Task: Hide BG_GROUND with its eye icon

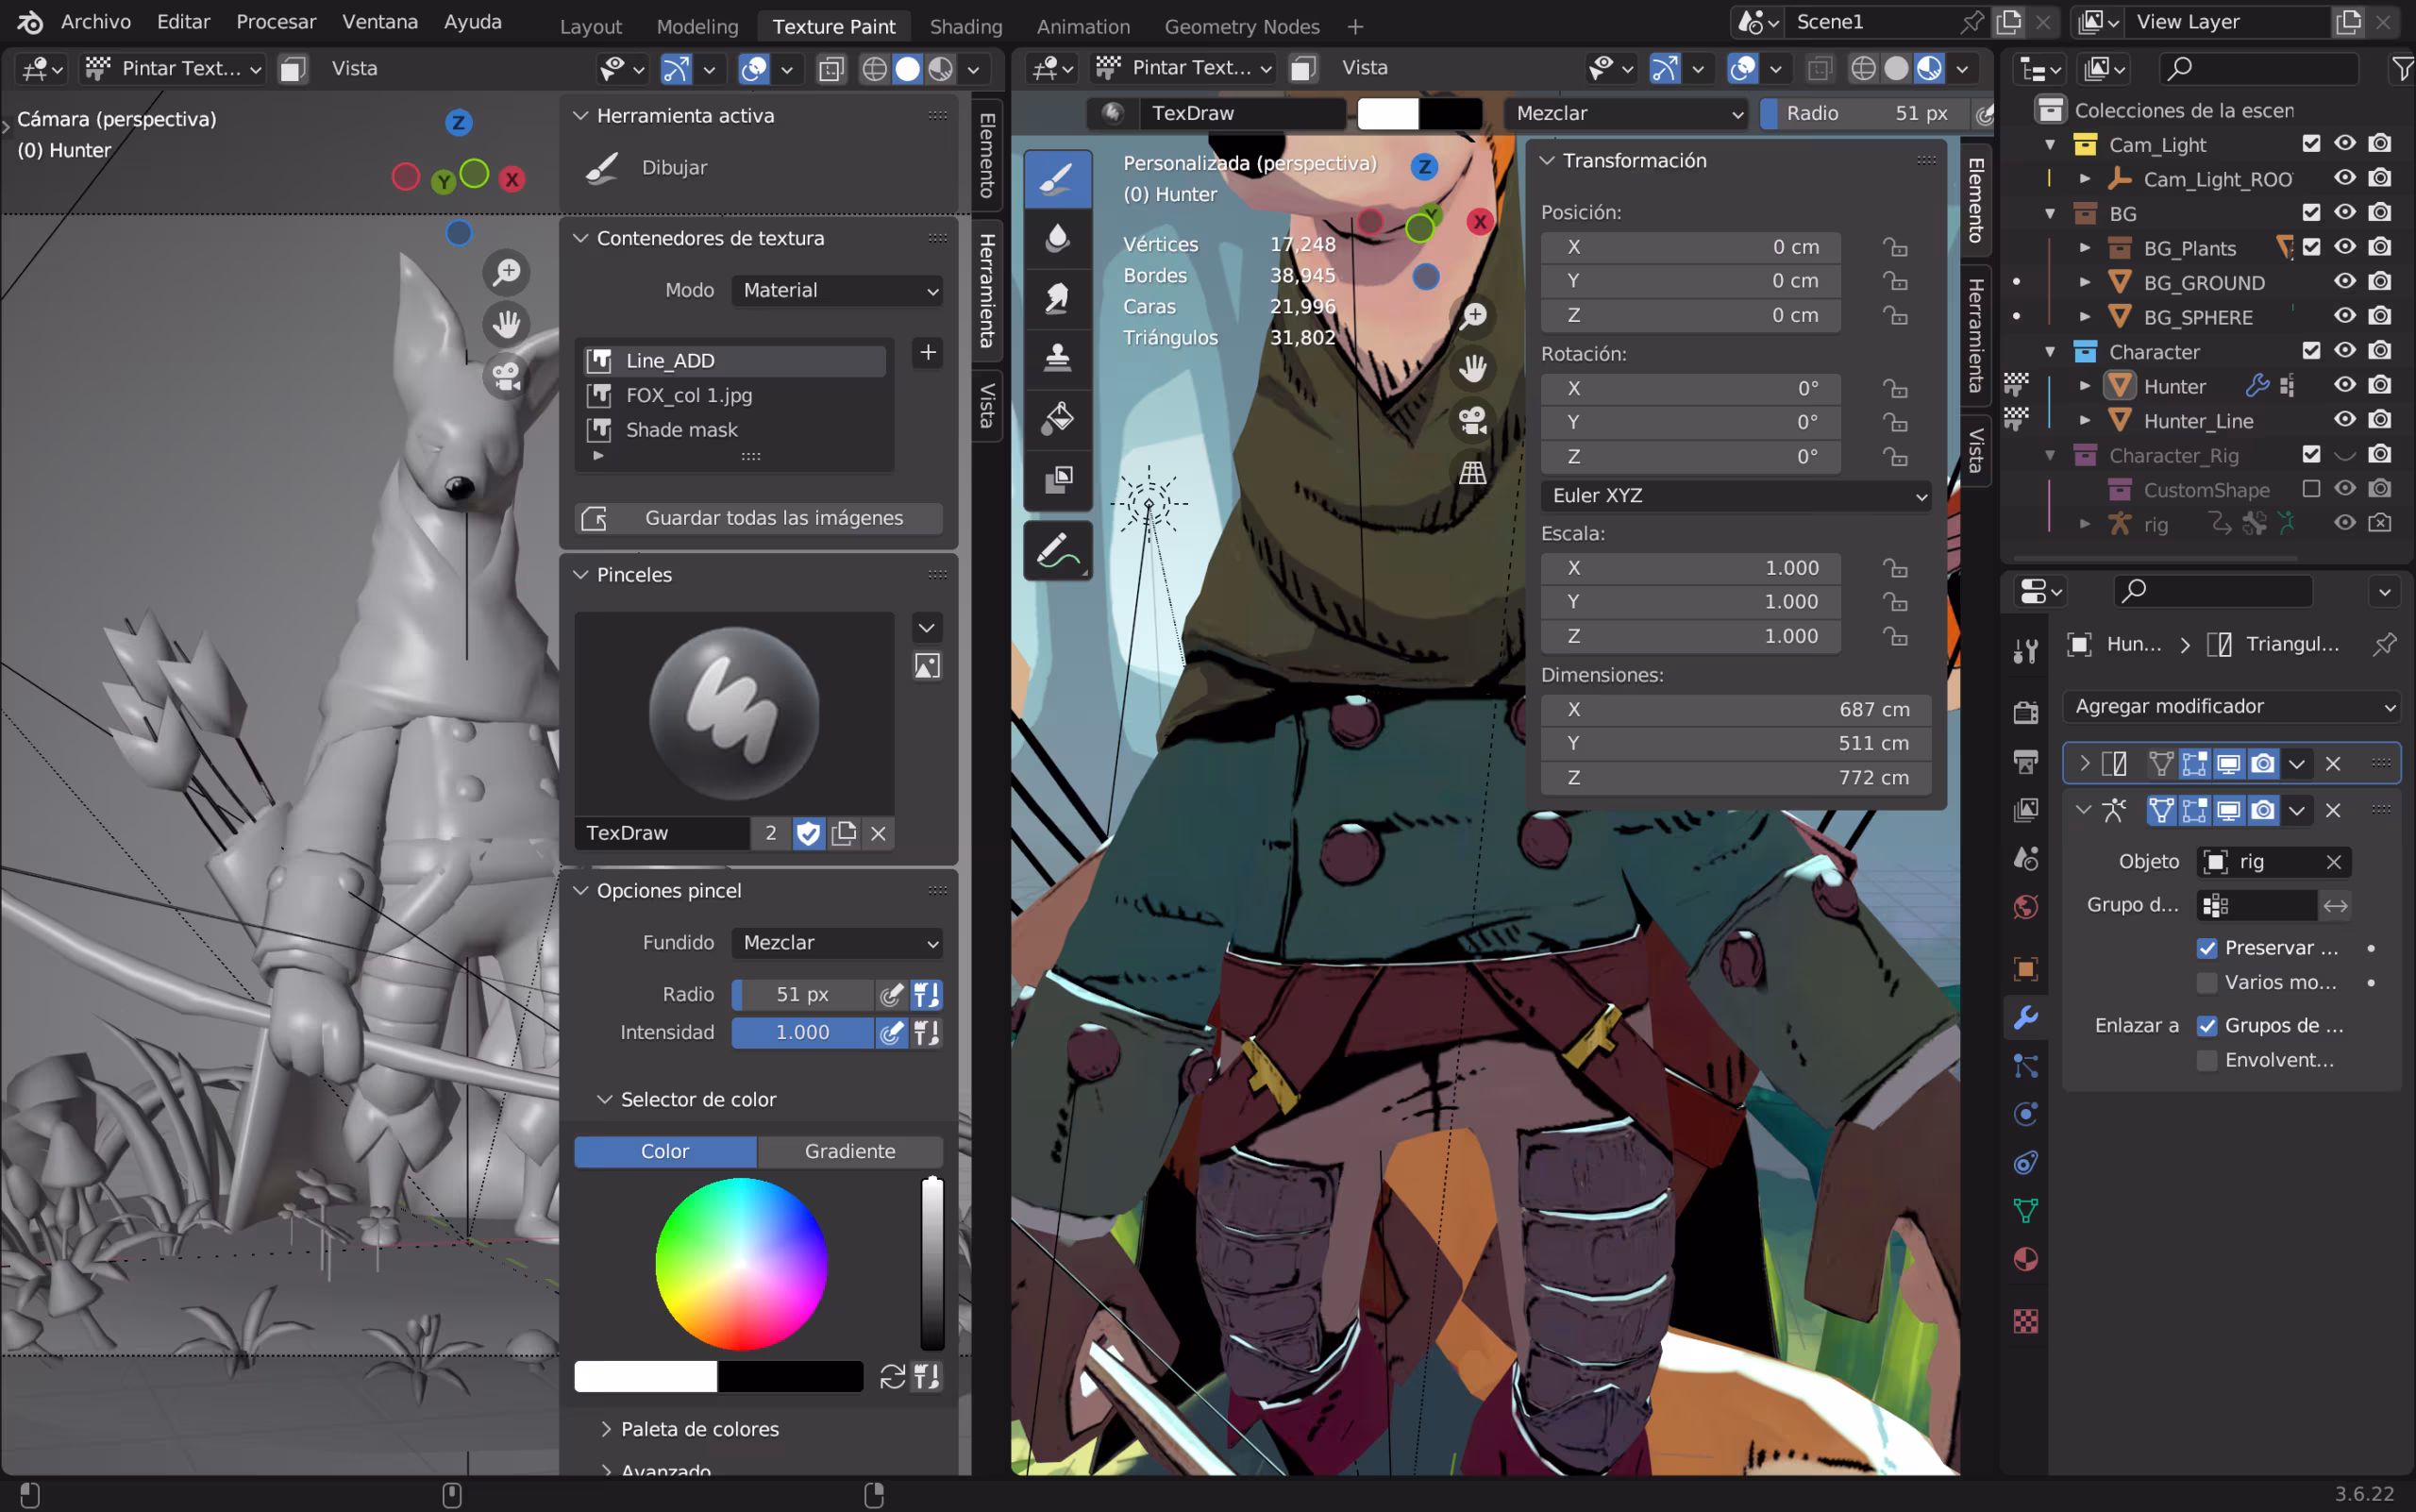Action: pyautogui.click(x=2344, y=282)
